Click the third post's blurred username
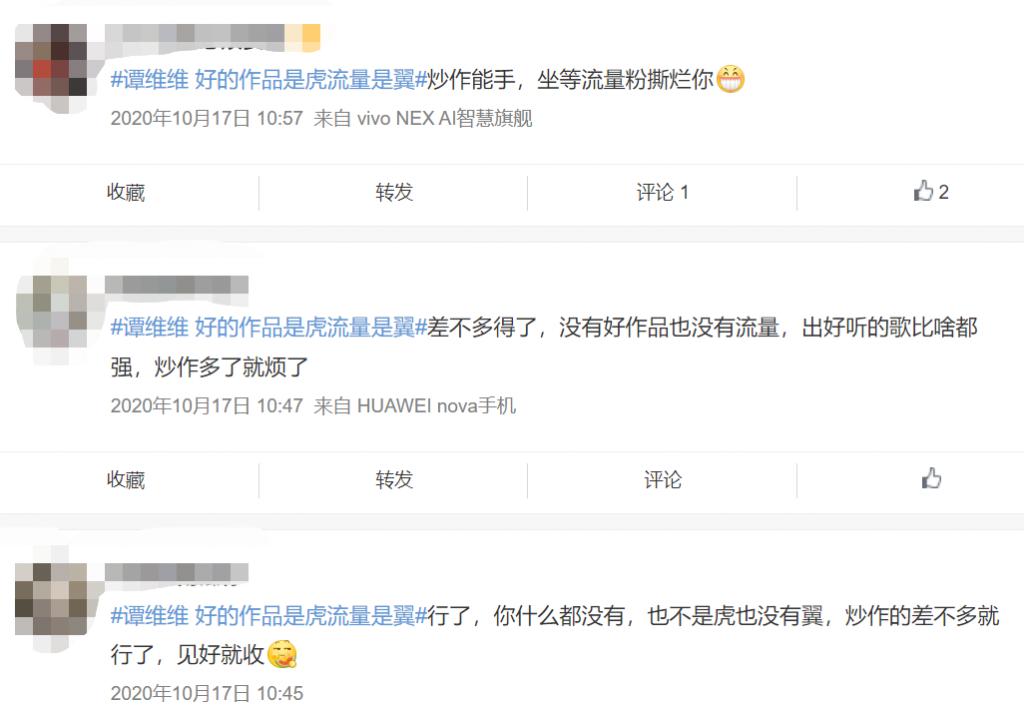Screen dimensions: 1024x710 [x=176, y=572]
